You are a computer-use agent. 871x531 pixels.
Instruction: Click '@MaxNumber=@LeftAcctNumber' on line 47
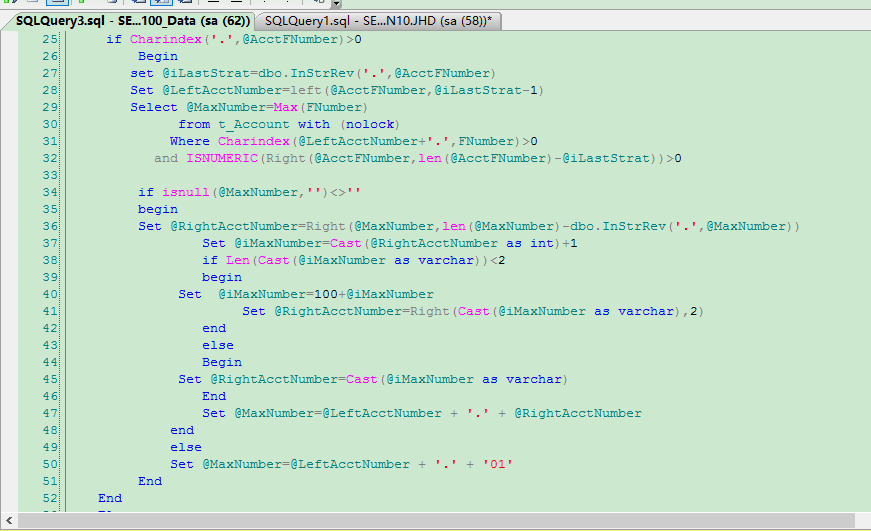(338, 413)
